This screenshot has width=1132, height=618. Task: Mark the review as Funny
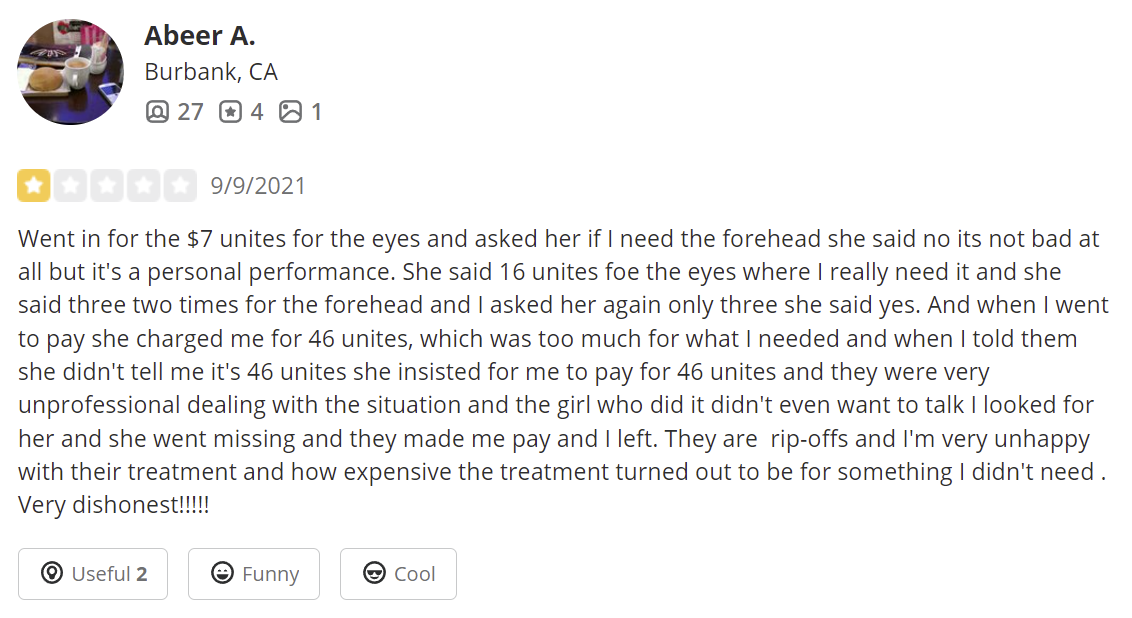[254, 574]
